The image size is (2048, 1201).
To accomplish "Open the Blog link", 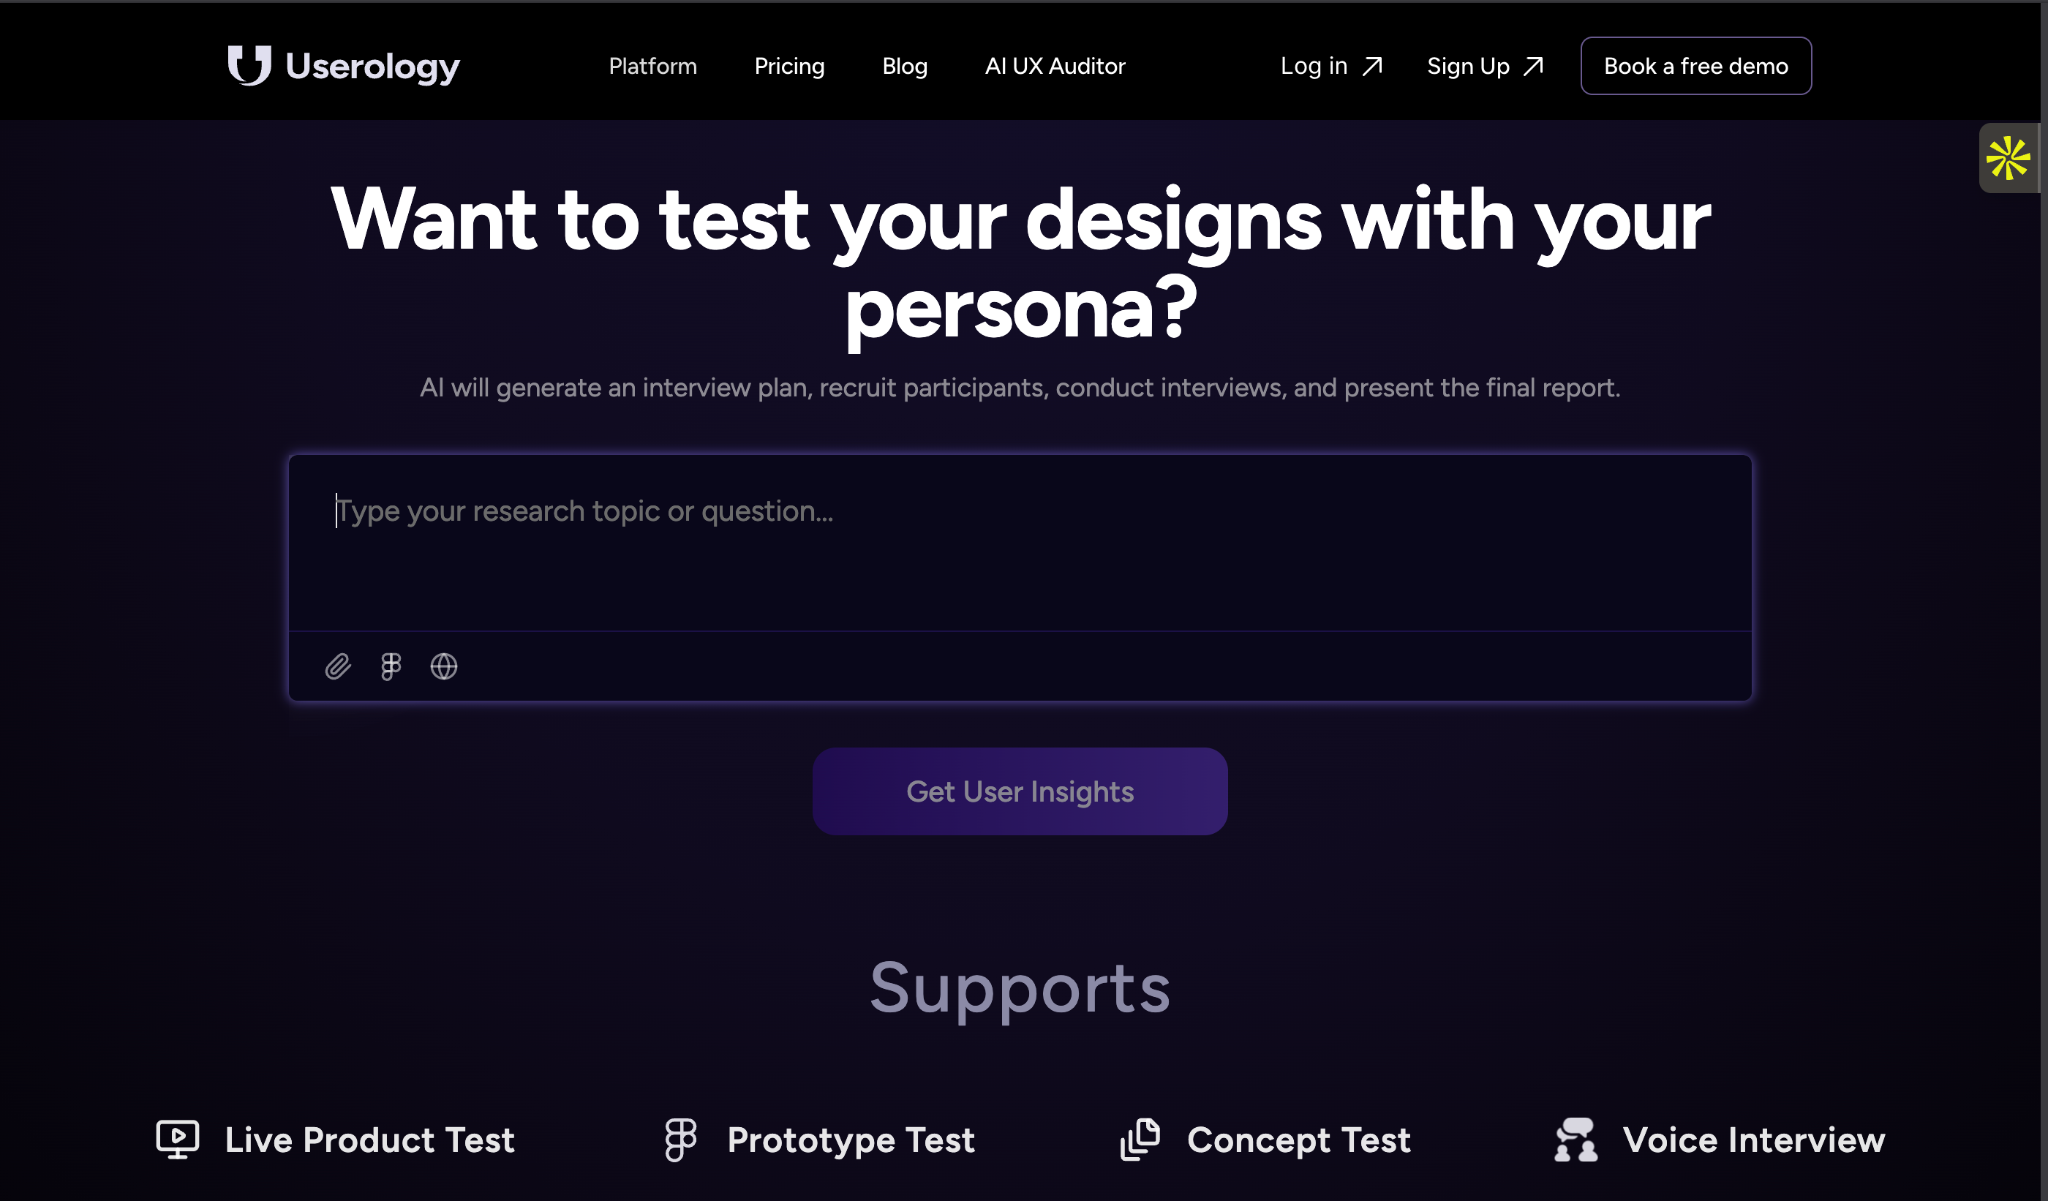I will [x=905, y=66].
